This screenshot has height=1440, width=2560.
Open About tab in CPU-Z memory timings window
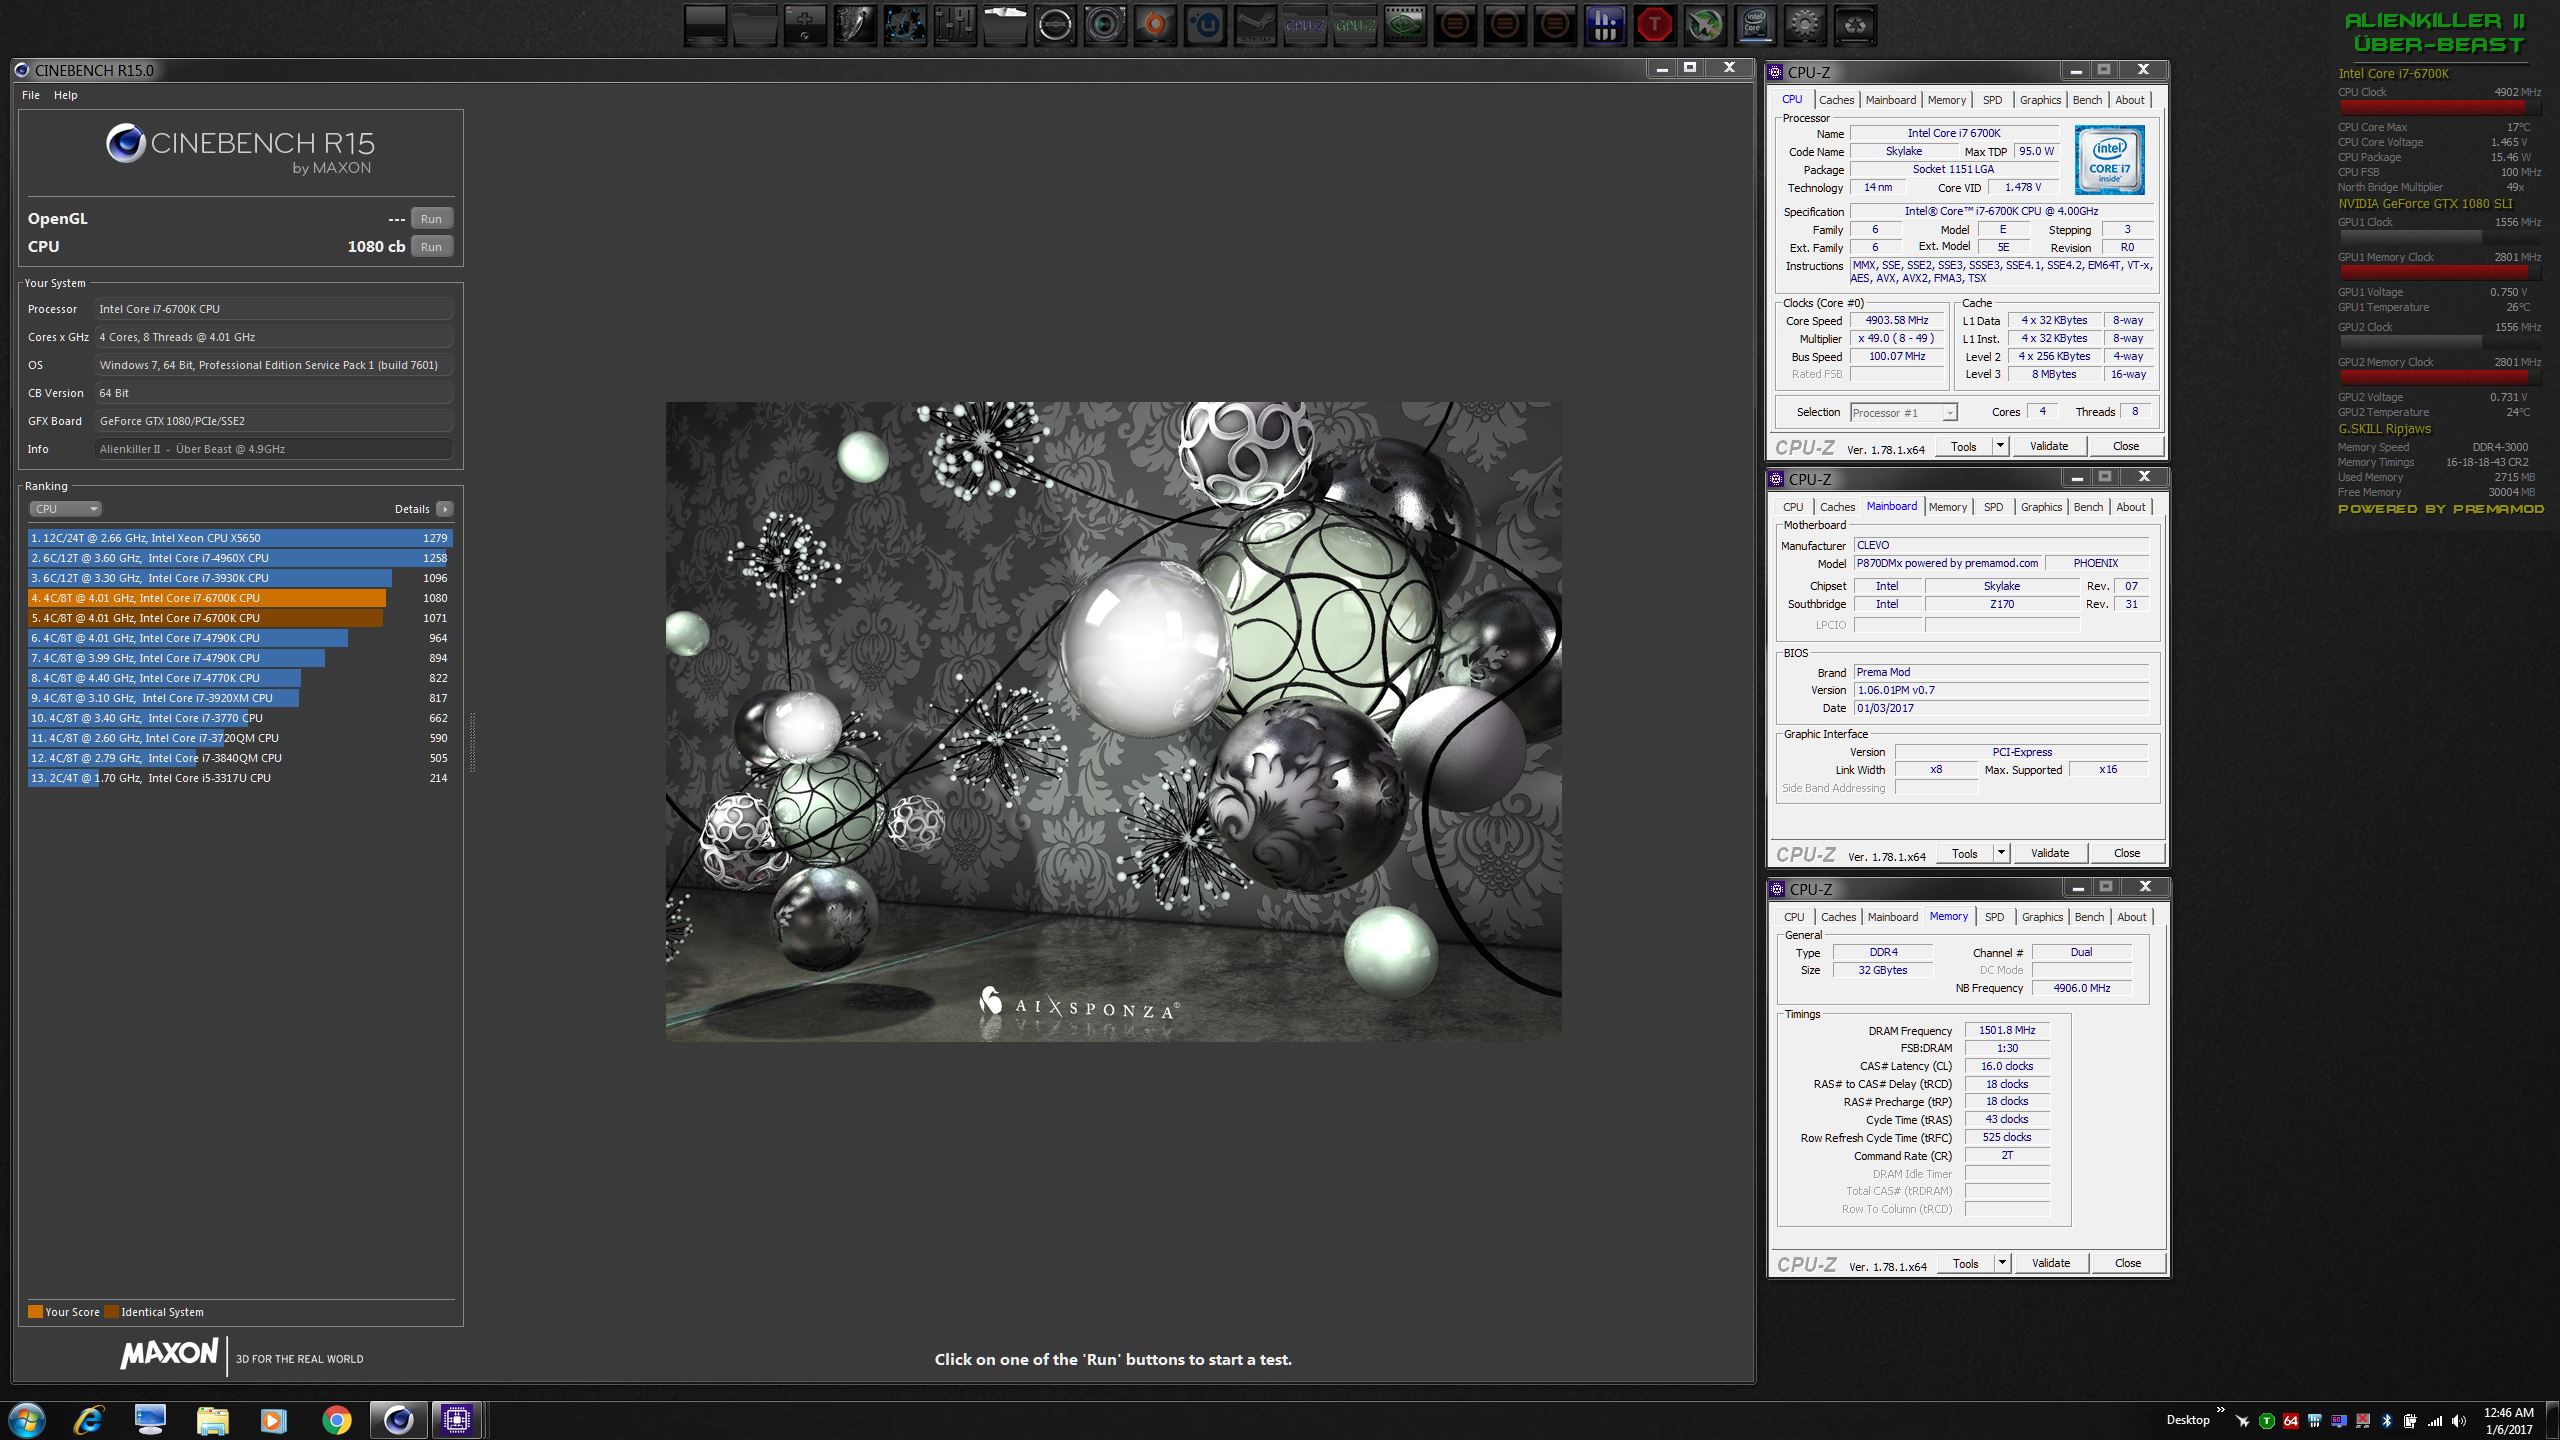[x=2131, y=917]
